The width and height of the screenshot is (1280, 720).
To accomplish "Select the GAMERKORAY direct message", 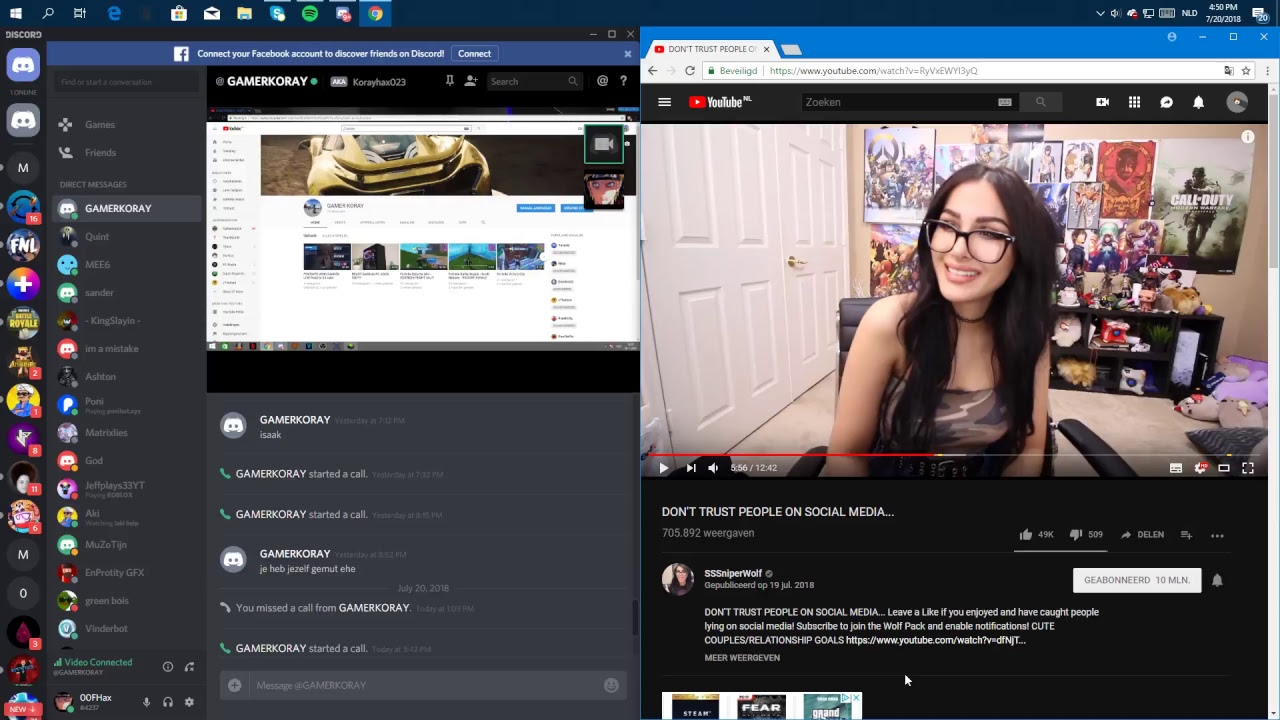I will pyautogui.click(x=127, y=209).
